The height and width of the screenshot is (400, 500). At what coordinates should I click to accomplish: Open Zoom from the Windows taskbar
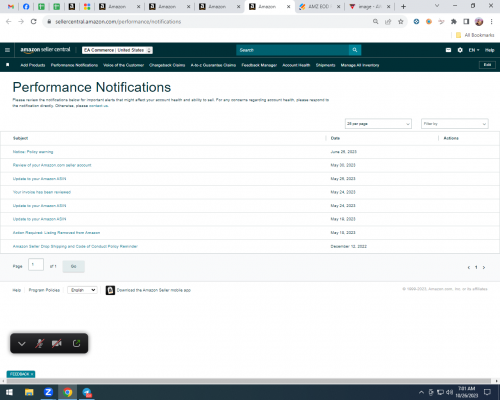[x=48, y=392]
